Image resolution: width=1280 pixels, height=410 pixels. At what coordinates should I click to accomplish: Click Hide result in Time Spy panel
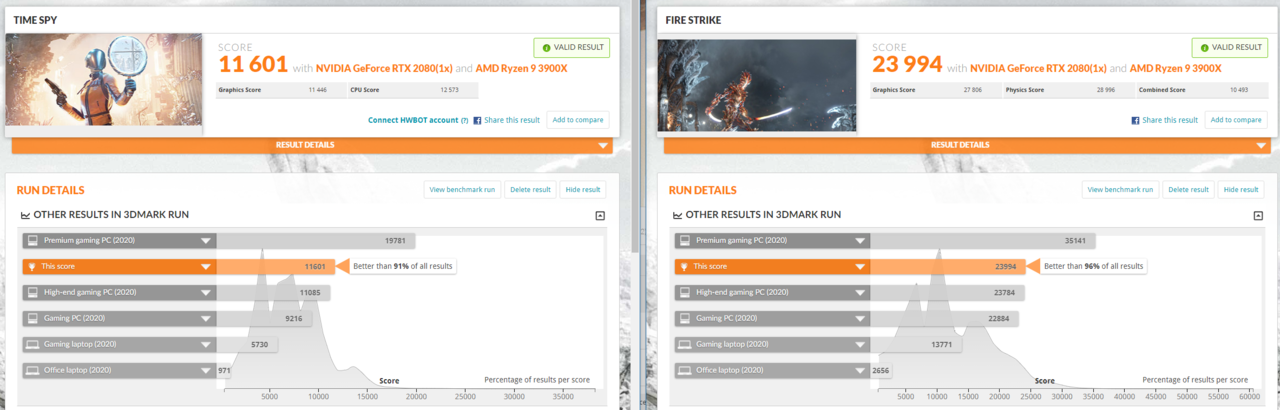point(583,189)
